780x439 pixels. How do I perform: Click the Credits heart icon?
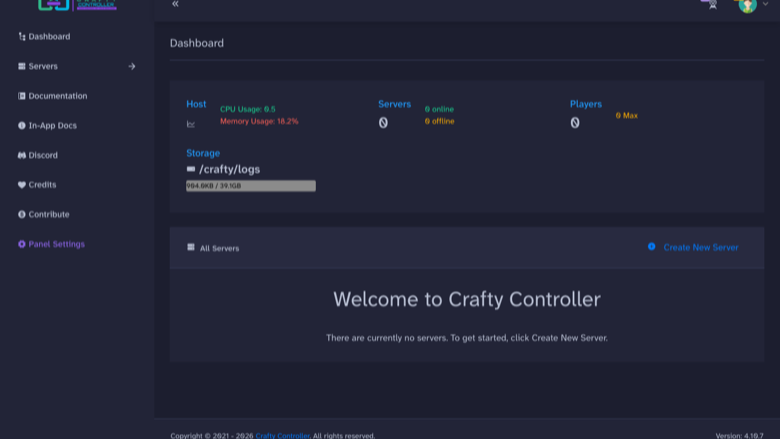pos(22,184)
